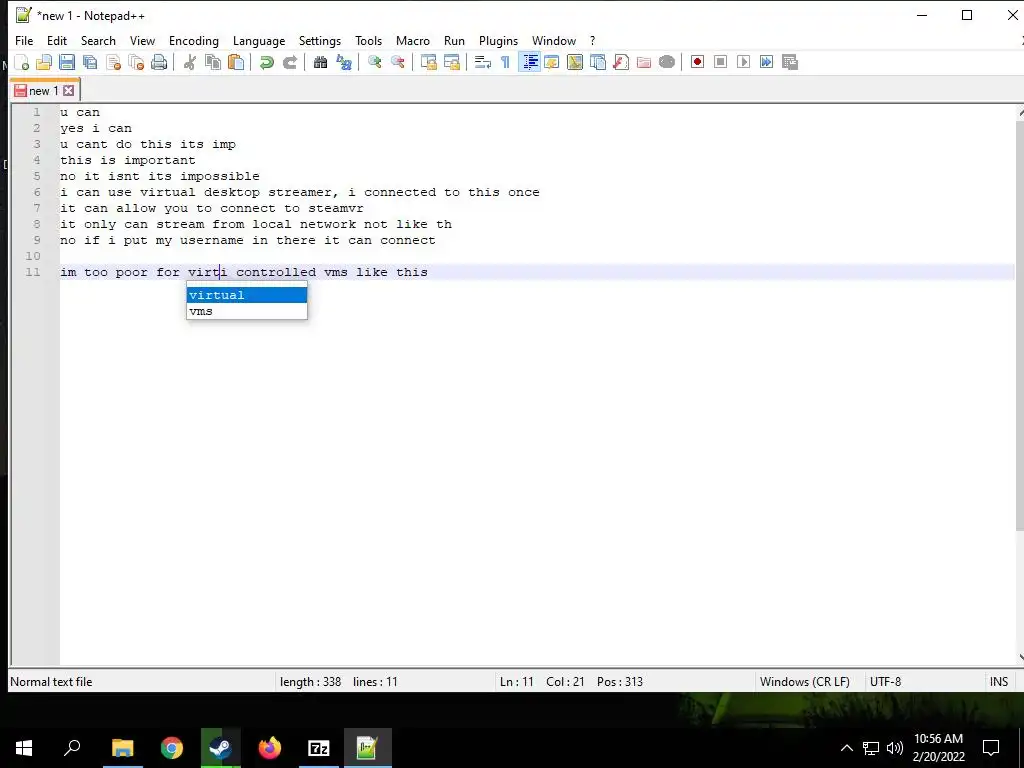Screen dimensions: 1024x768
Task: Open the define your language icon
Action: (552, 62)
